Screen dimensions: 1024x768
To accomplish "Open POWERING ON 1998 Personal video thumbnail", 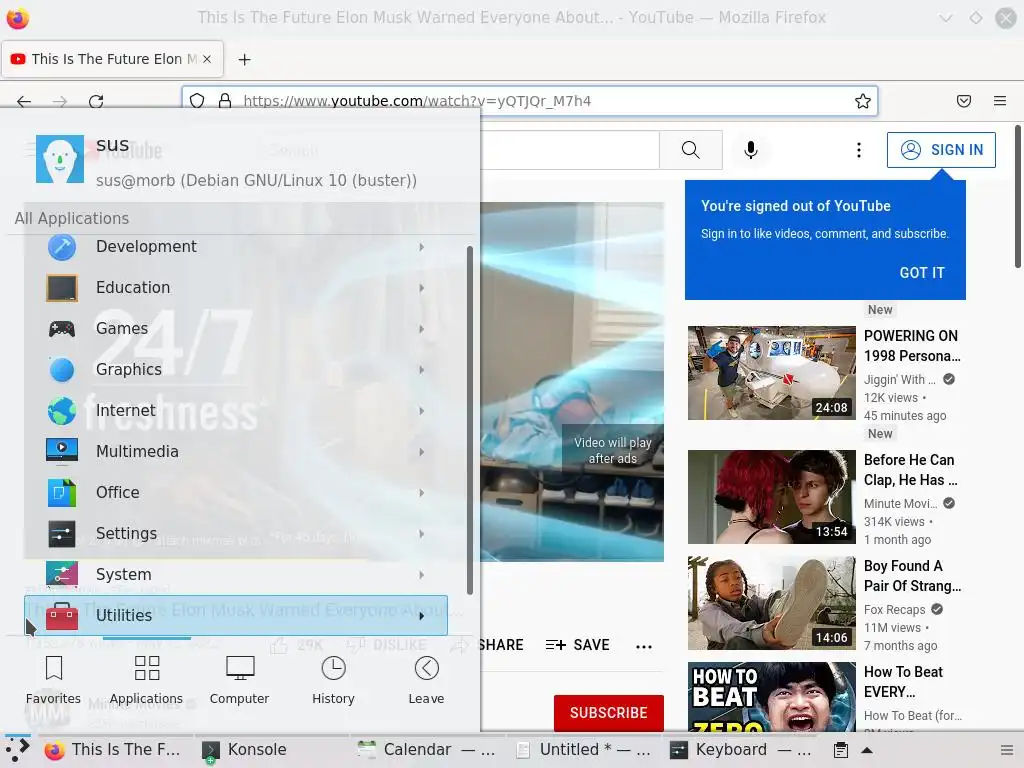I will pyautogui.click(x=772, y=373).
